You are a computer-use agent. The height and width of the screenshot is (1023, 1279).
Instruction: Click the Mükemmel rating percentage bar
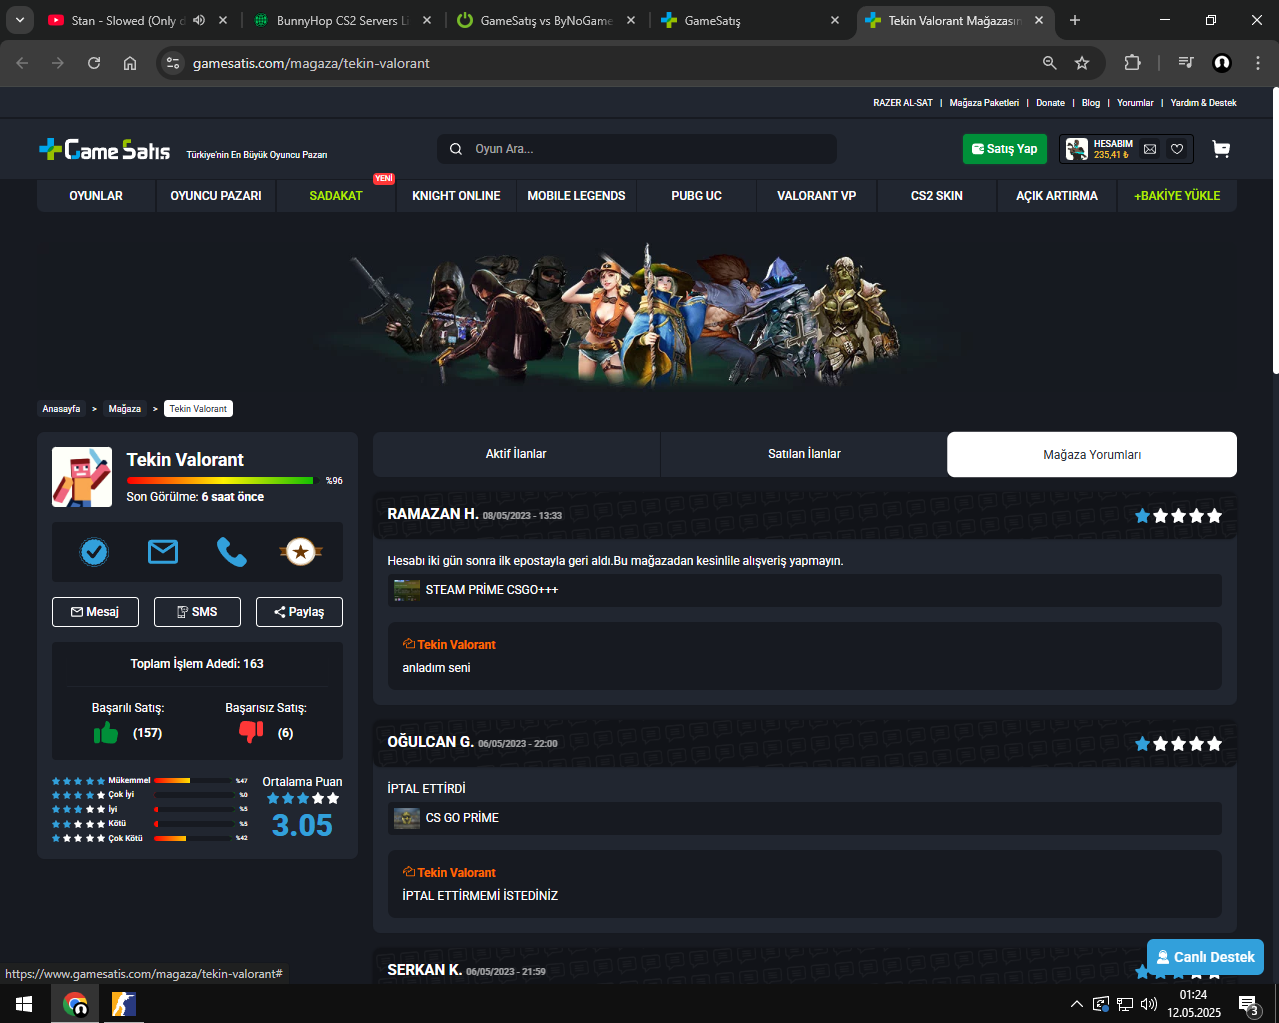194,780
